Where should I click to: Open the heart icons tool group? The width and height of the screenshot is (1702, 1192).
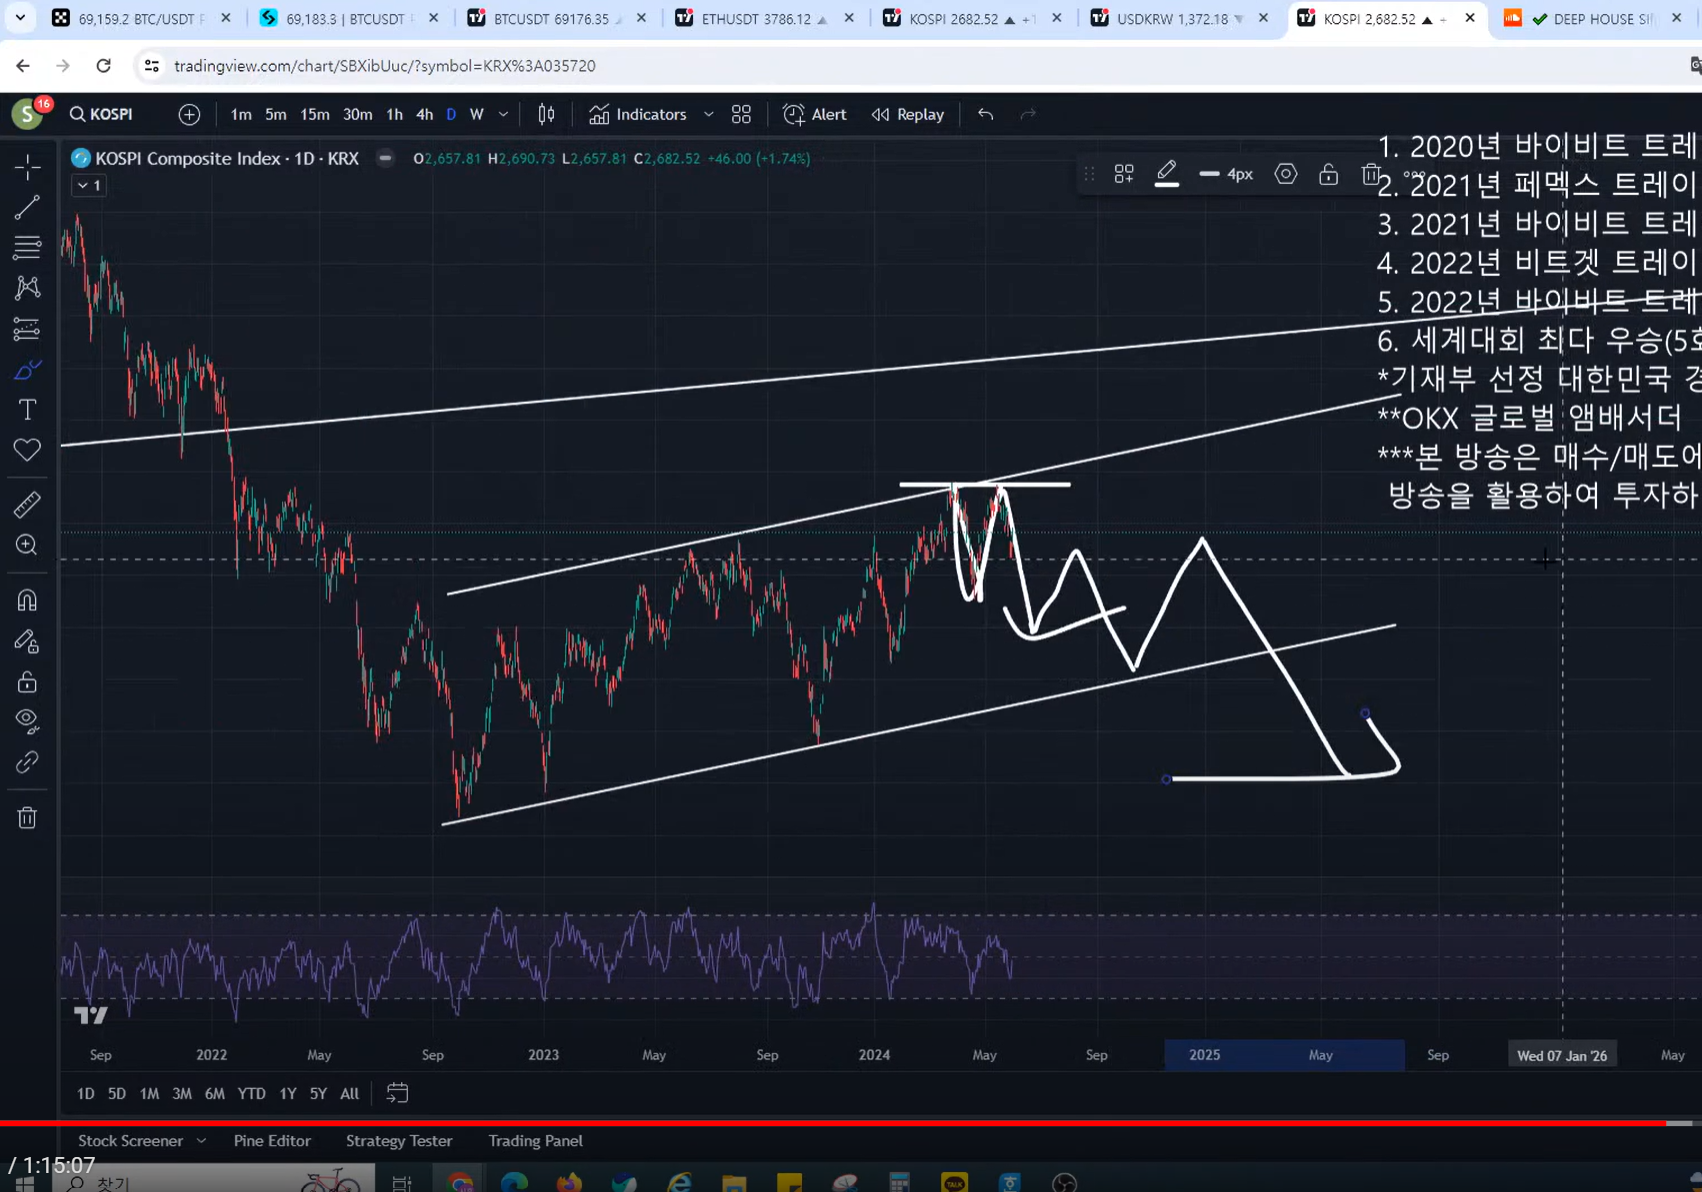click(x=27, y=450)
